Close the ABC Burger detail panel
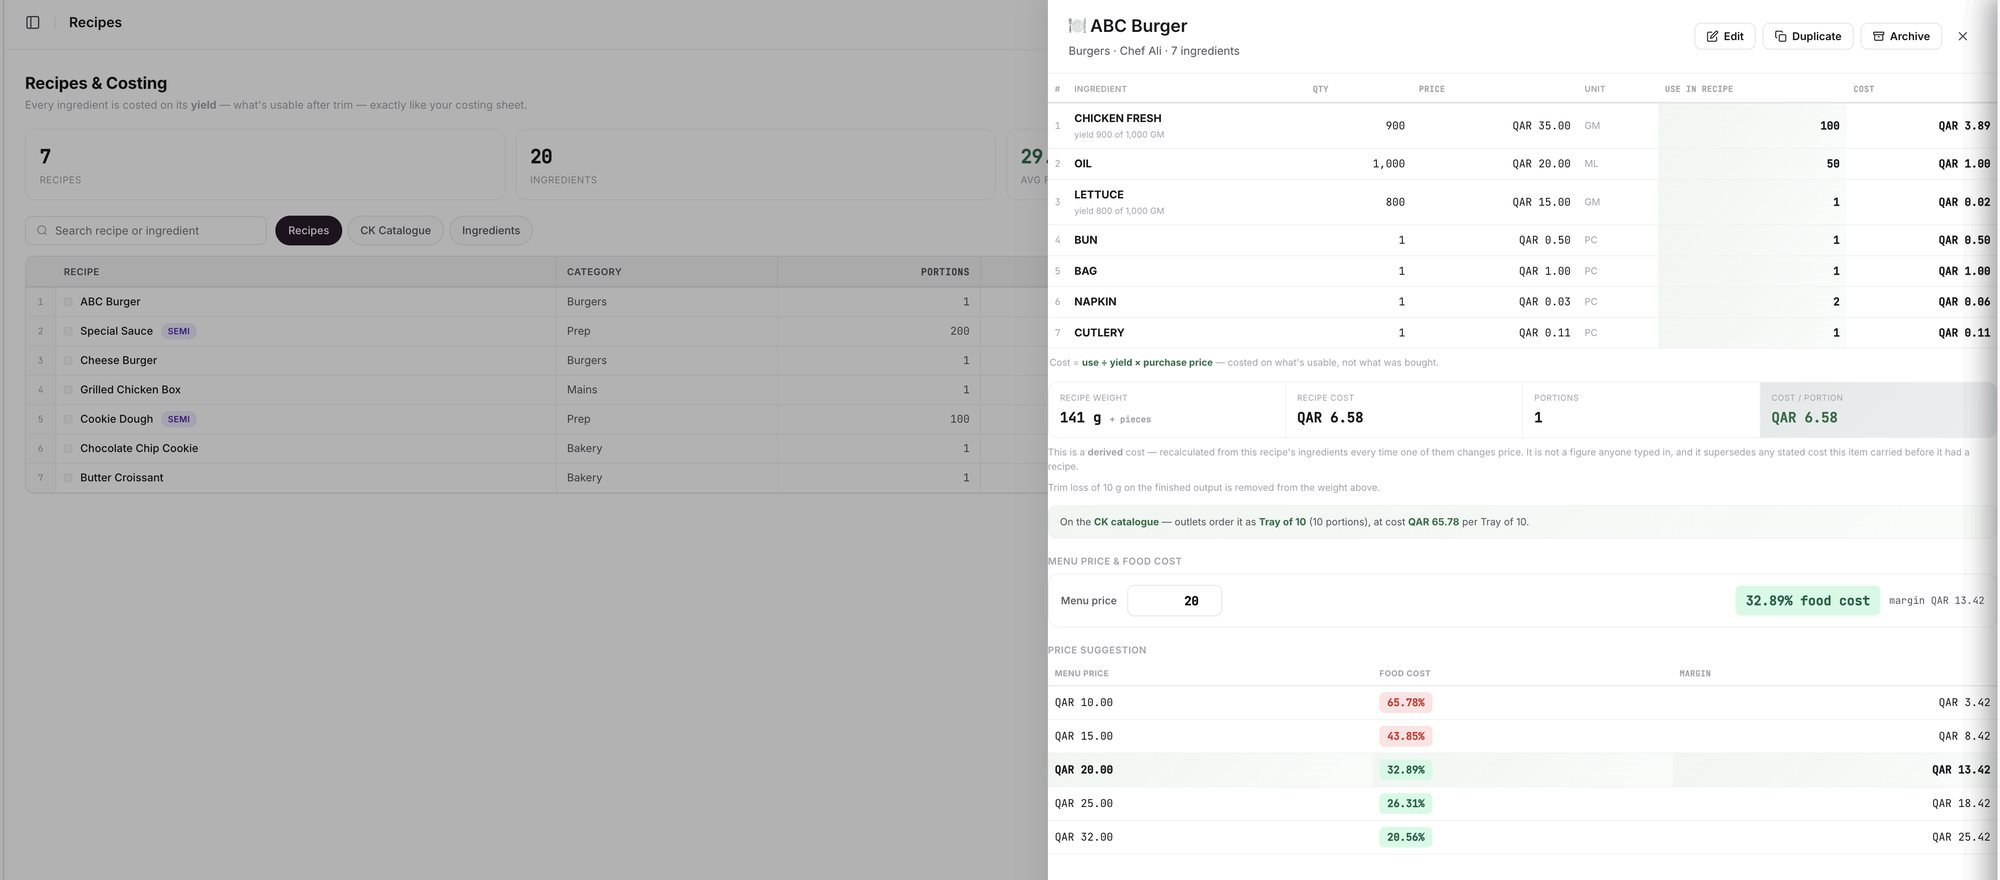Viewport: 2000px width, 880px height. pos(1962,36)
